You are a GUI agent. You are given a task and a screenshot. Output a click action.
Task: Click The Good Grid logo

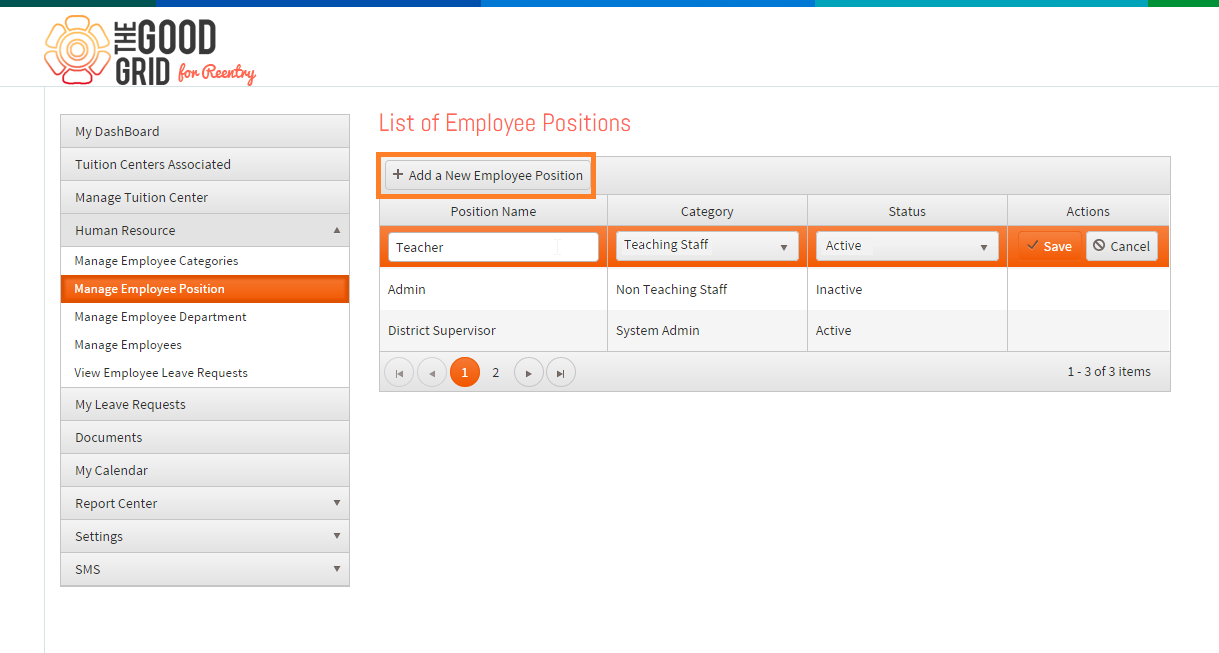pos(150,50)
